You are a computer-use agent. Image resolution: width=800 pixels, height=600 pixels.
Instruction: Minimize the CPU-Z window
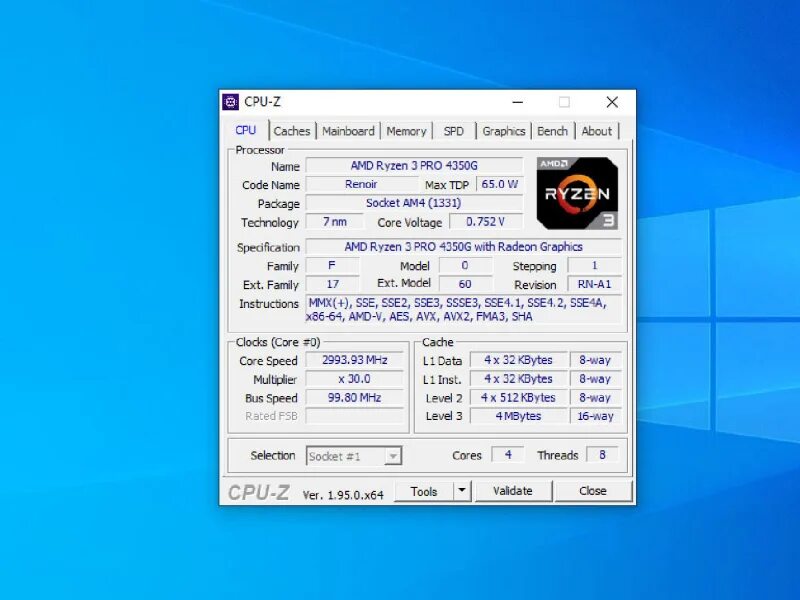click(x=518, y=102)
